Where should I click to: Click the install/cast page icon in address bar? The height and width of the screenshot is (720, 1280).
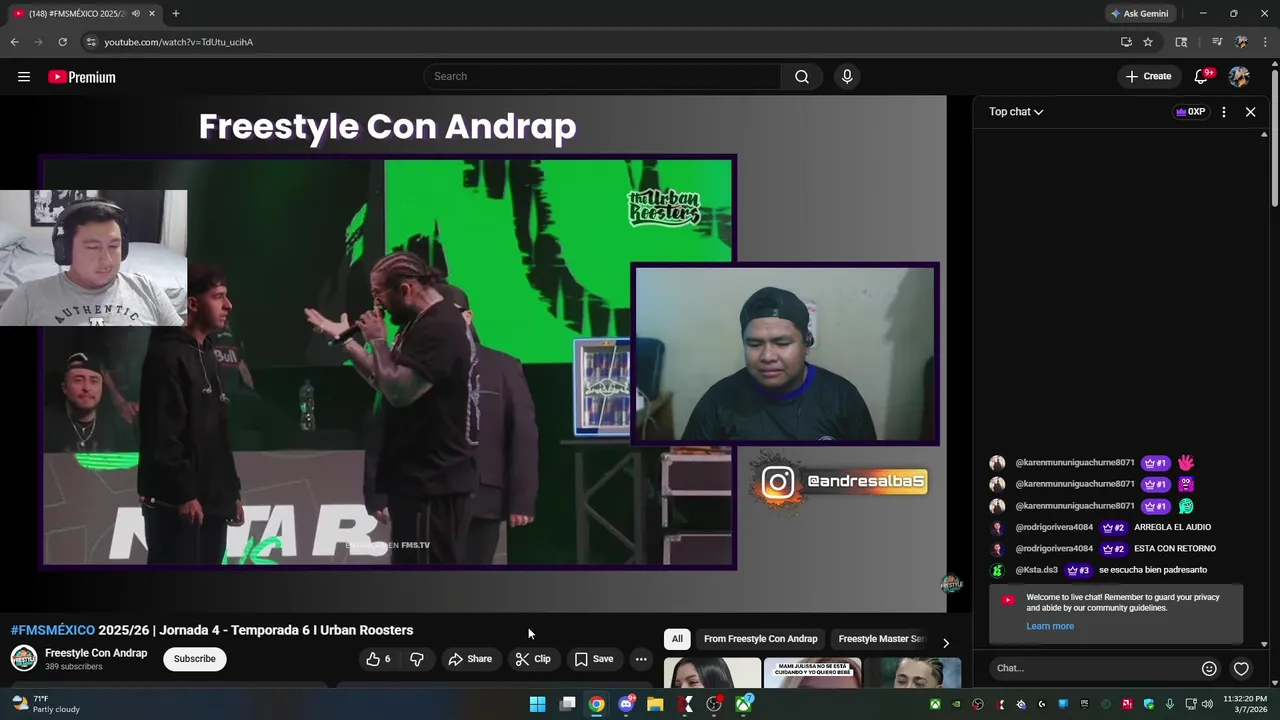(x=1126, y=42)
